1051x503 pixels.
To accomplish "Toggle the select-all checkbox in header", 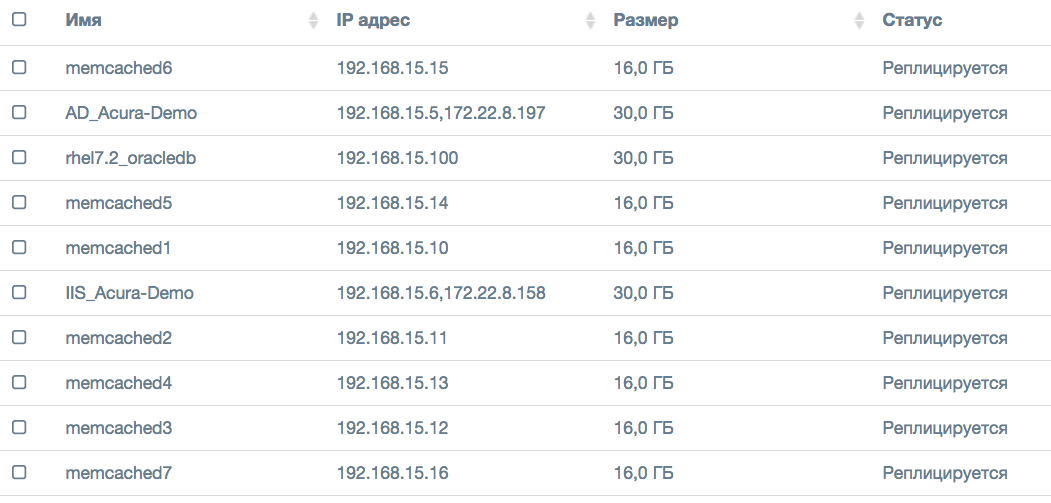I will tap(19, 20).
